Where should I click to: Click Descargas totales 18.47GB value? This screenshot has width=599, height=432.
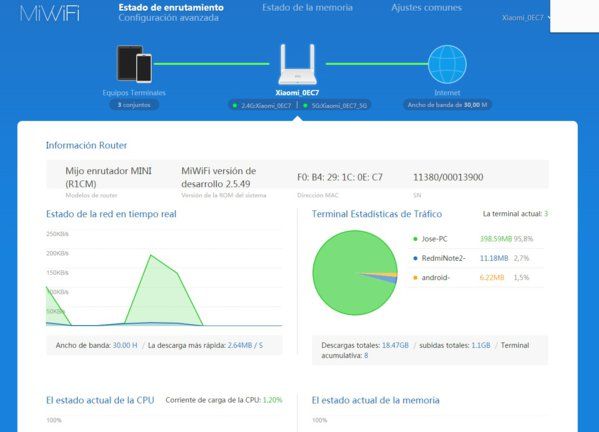point(395,345)
